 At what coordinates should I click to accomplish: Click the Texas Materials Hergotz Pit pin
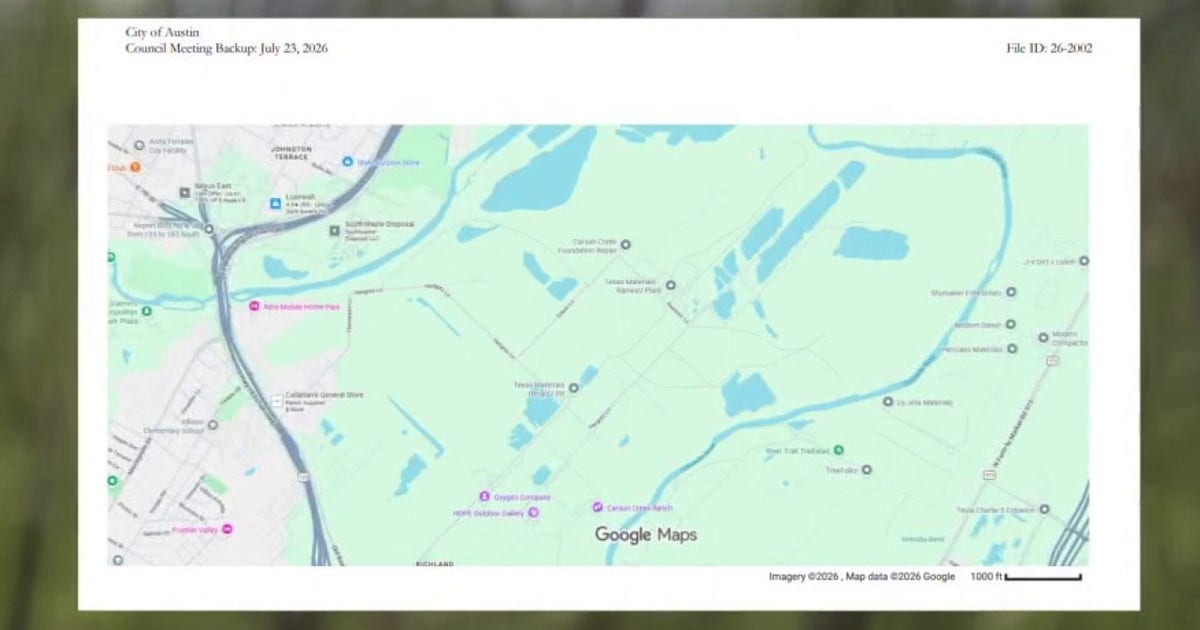(574, 388)
